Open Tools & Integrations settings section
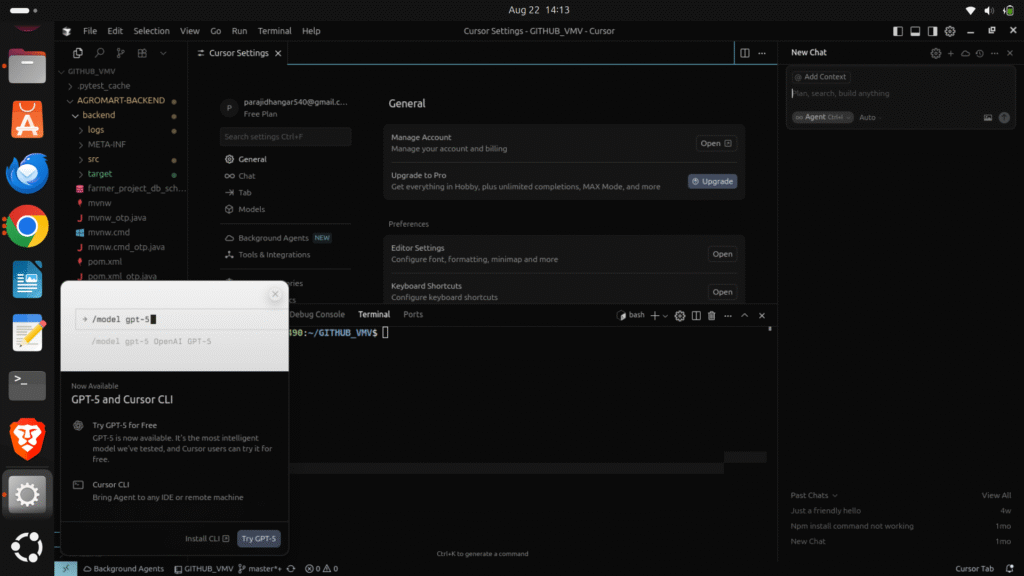 coord(274,255)
